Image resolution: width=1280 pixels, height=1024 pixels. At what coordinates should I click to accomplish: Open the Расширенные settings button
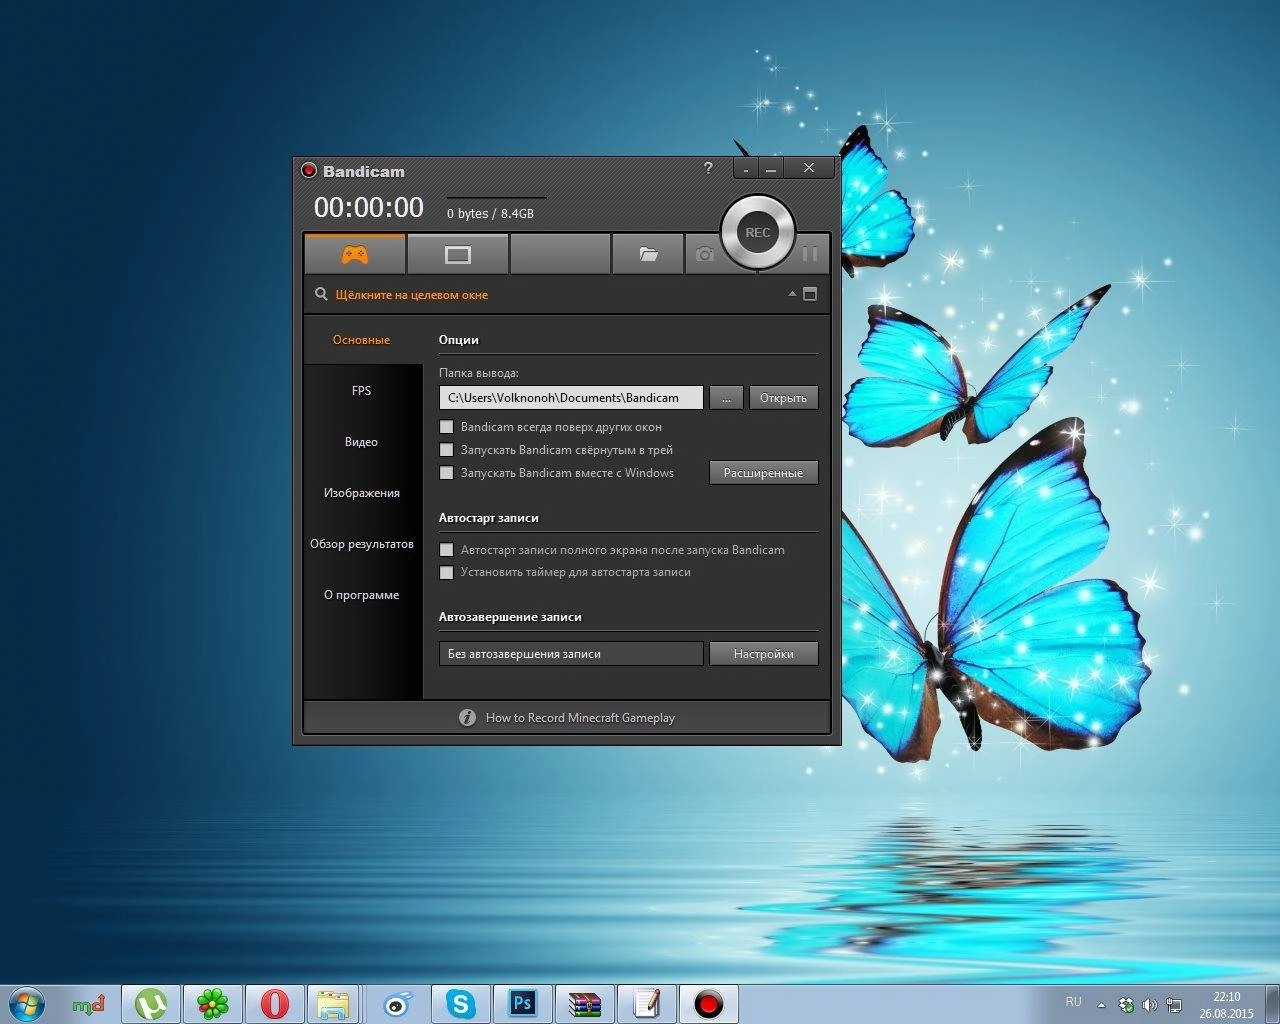pos(763,473)
